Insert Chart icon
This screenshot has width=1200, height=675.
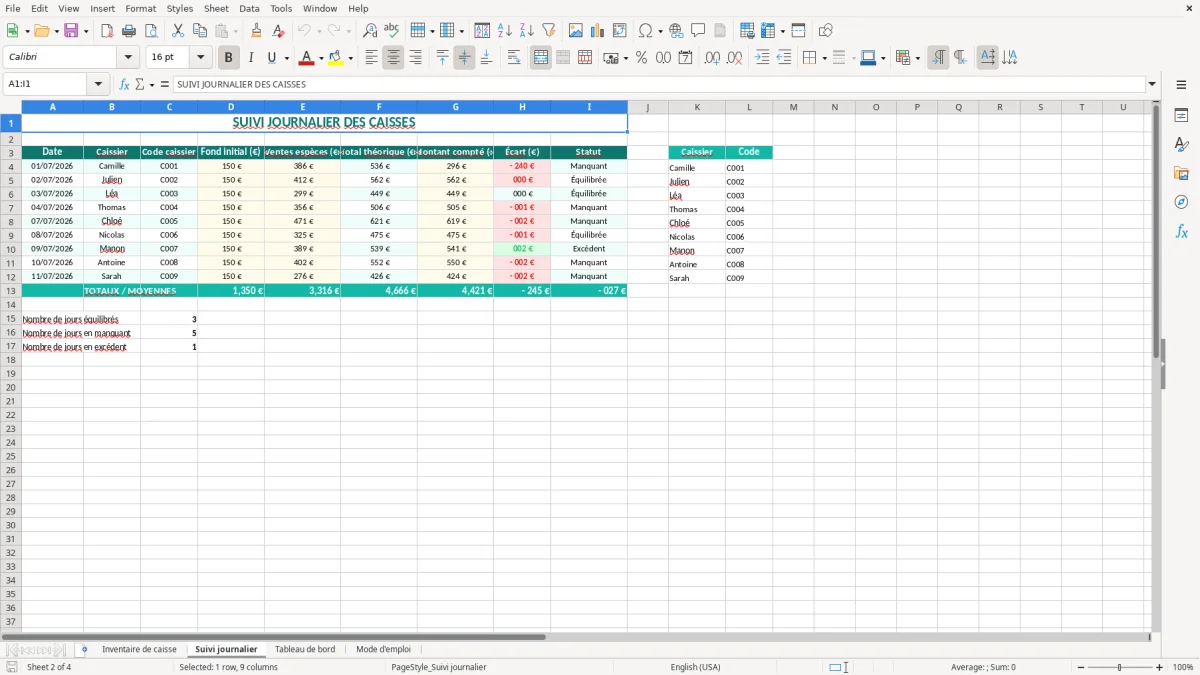coord(598,31)
